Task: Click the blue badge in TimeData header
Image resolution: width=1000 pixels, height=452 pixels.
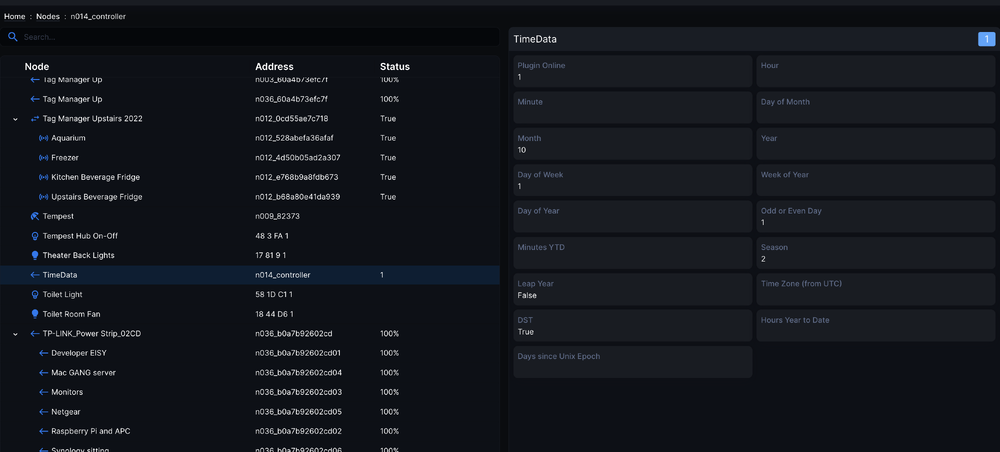Action: [986, 39]
